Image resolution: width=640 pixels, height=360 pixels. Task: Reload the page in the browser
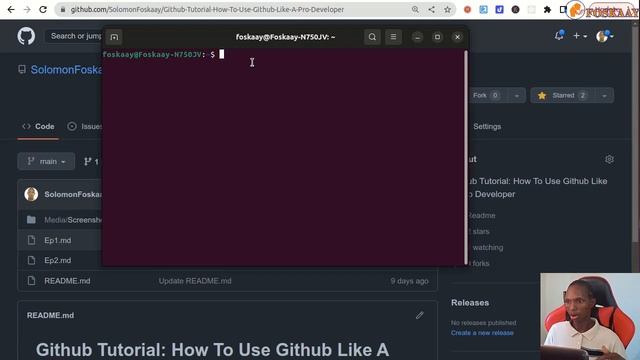click(x=43, y=9)
